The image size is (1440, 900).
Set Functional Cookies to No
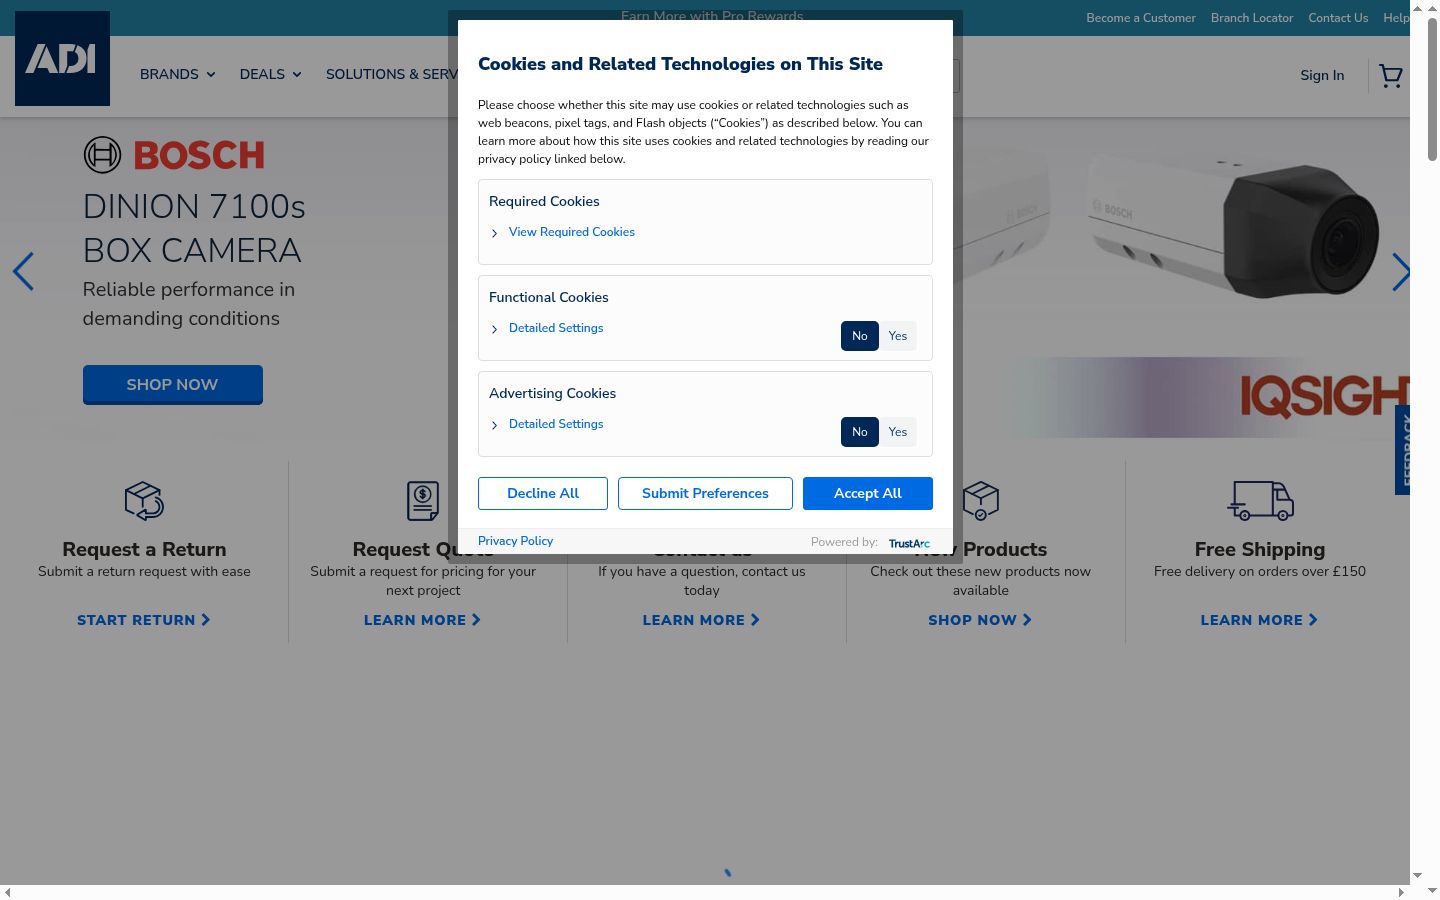[x=860, y=336]
